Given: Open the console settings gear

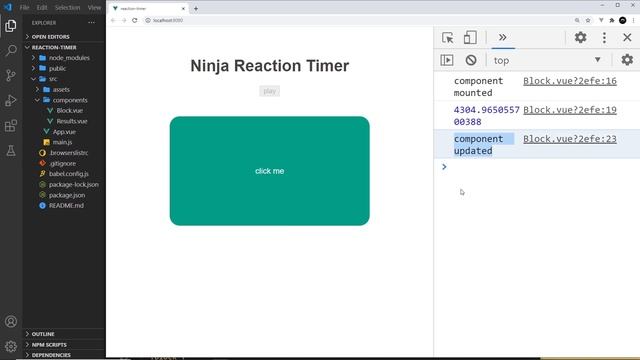Looking at the screenshot, I should coord(627,60).
